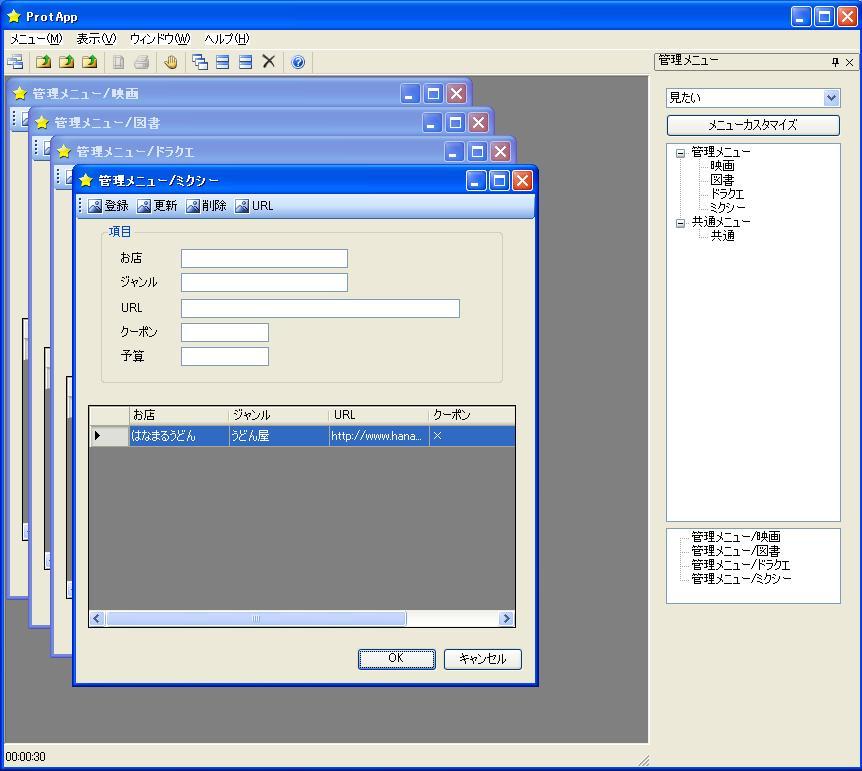Screen dimensions: 862x771
Task: Click the 予算 input field
Action: coord(225,356)
